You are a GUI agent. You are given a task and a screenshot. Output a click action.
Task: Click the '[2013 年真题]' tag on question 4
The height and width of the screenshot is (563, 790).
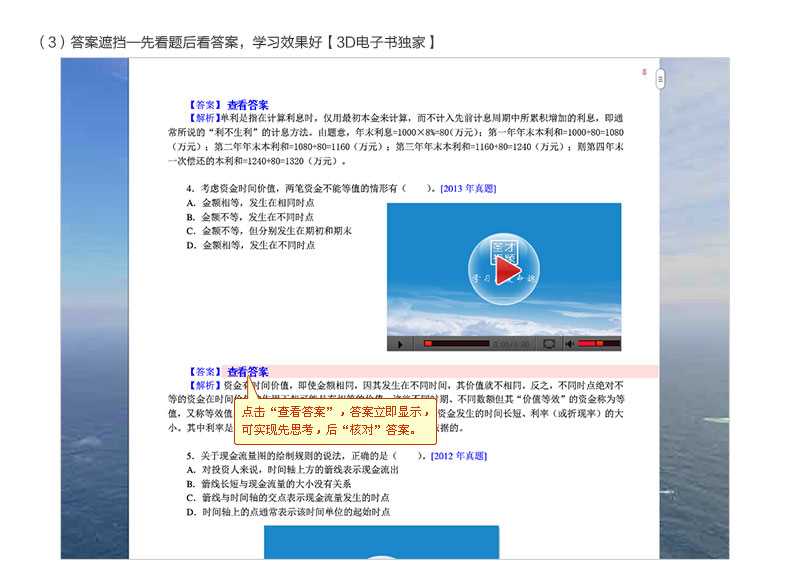[x=467, y=188]
